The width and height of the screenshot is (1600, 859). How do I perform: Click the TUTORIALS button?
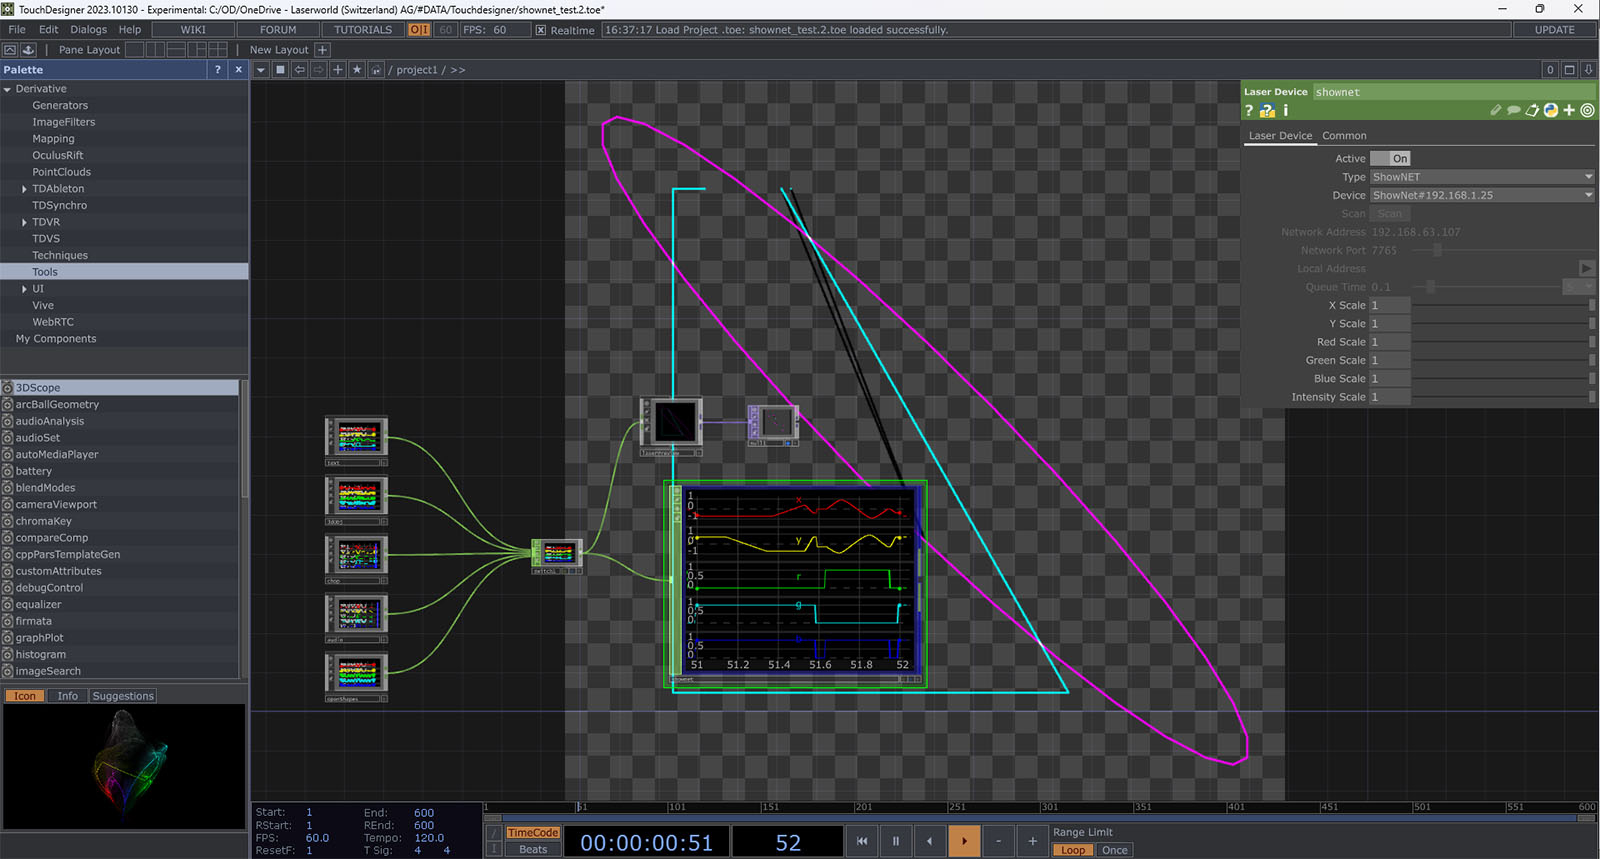tap(363, 30)
